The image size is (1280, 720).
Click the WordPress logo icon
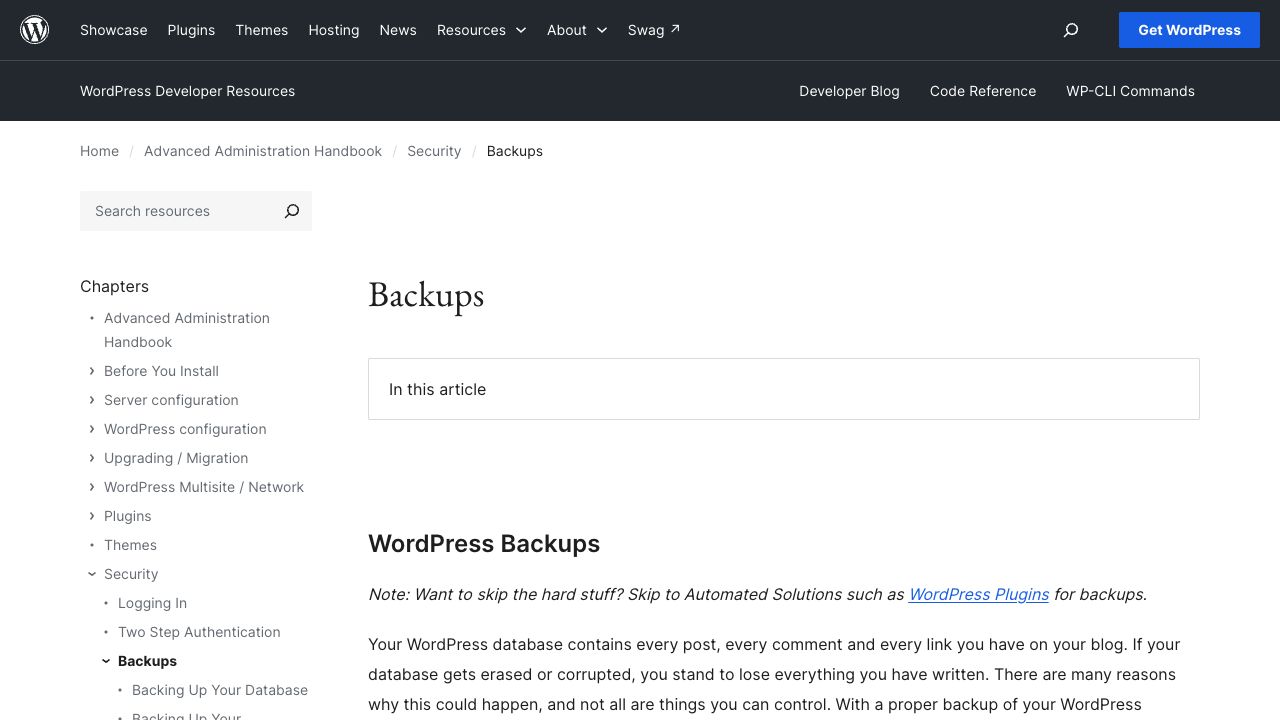coord(35,30)
